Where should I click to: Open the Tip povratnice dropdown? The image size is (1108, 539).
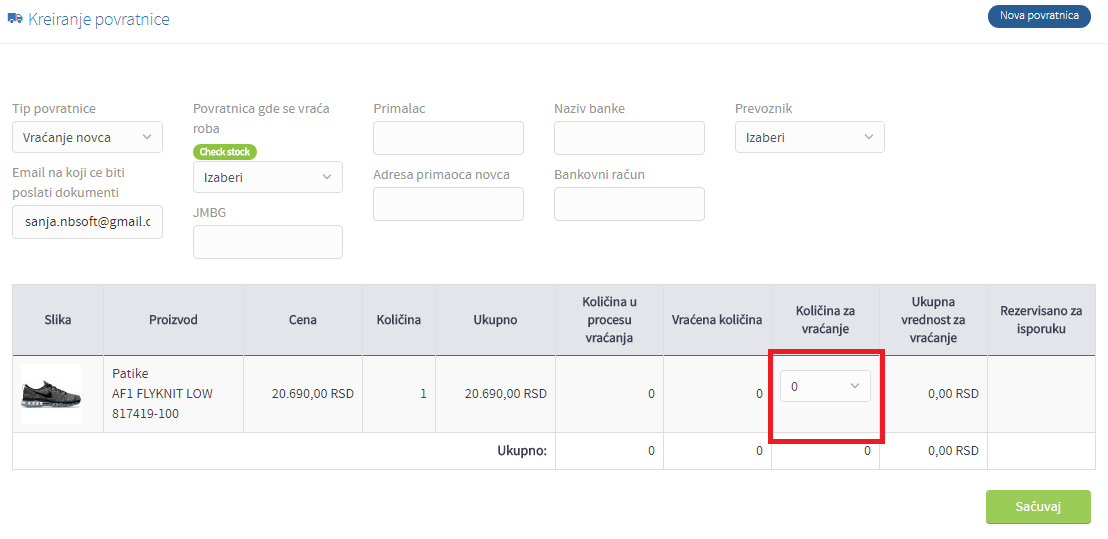click(x=88, y=137)
